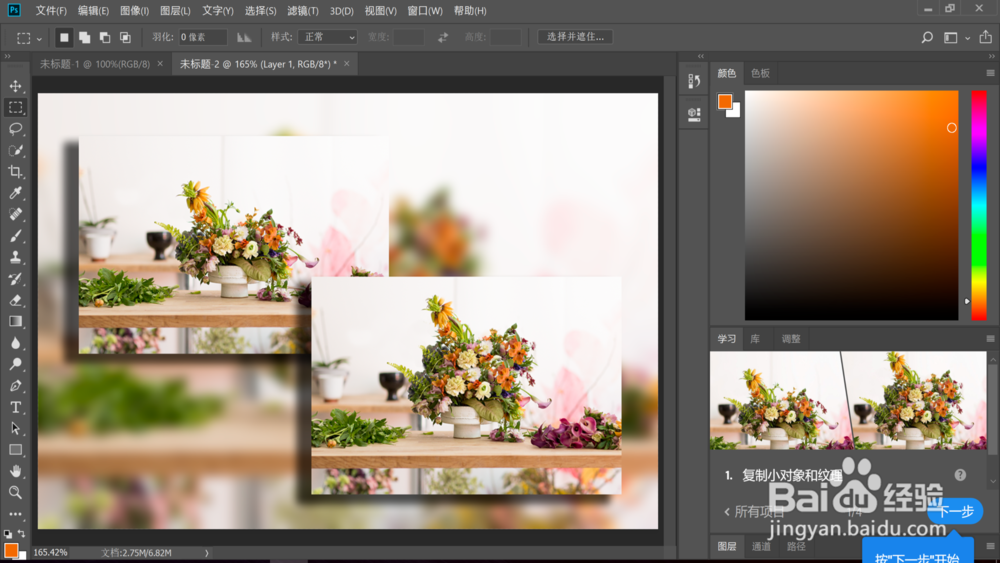Viewport: 1000px width, 563px height.
Task: Expand the toolbar double-arrow at top left
Action: point(8,57)
